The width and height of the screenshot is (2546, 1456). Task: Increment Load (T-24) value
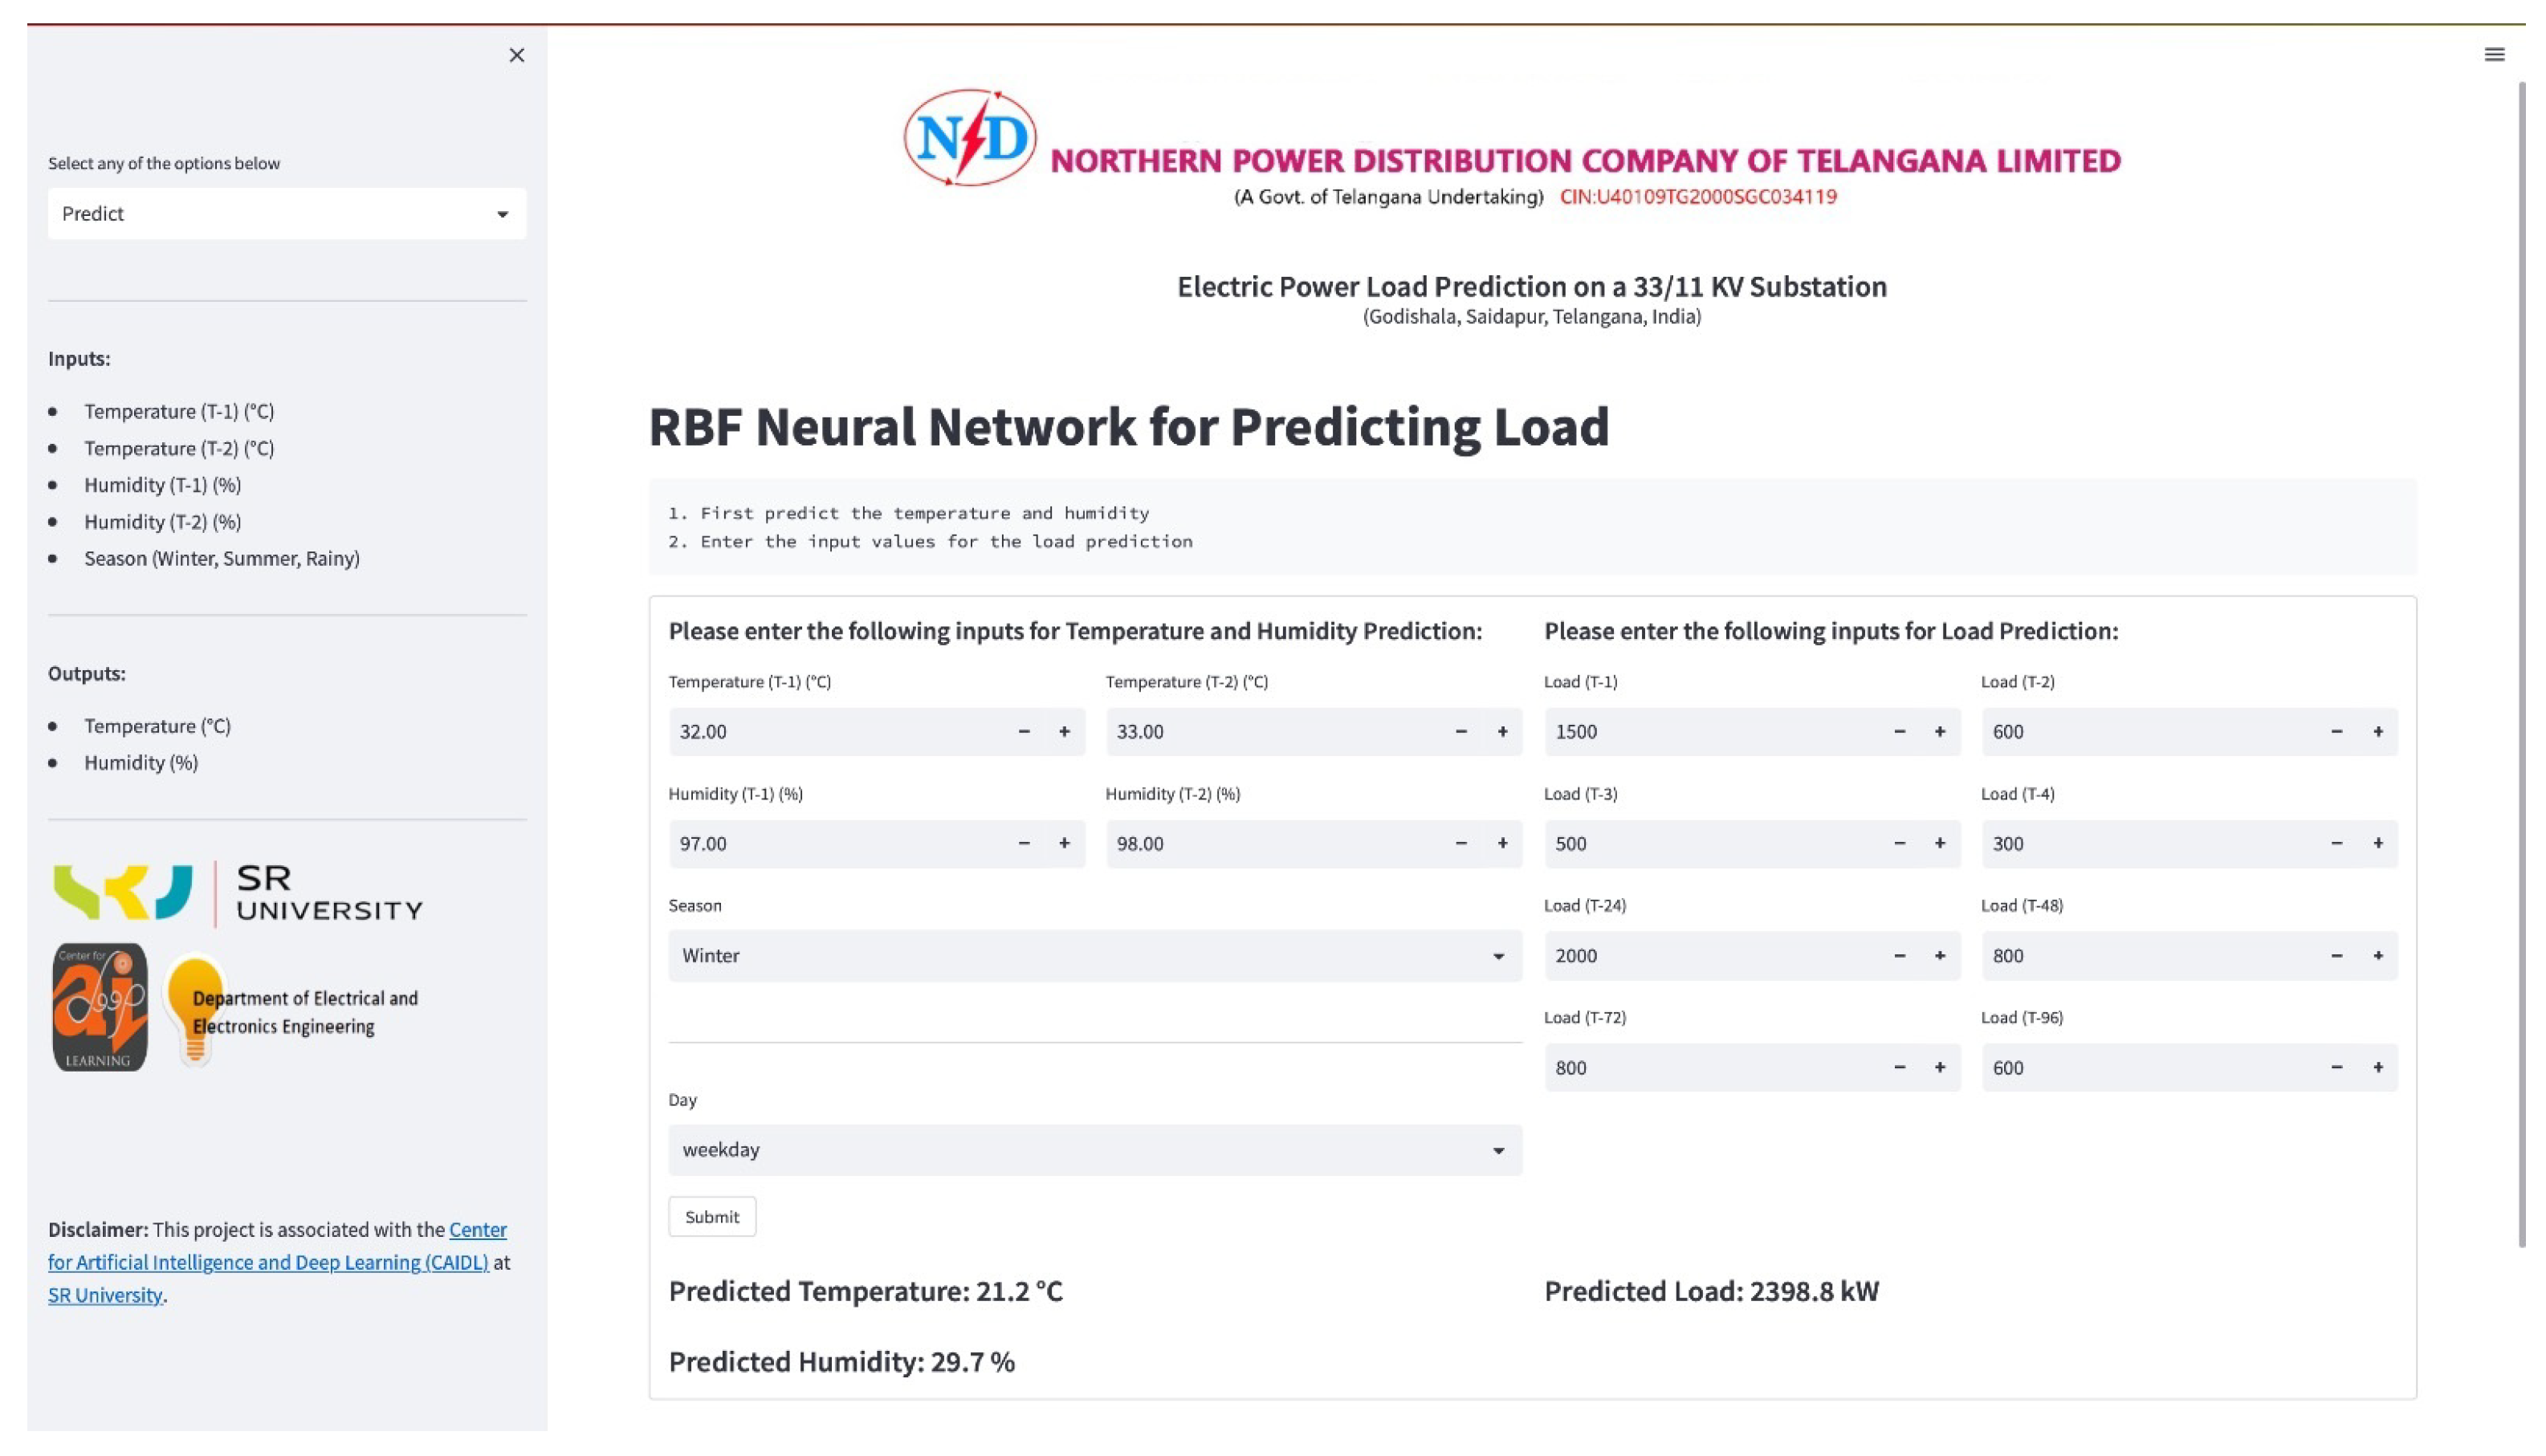coord(1940,956)
